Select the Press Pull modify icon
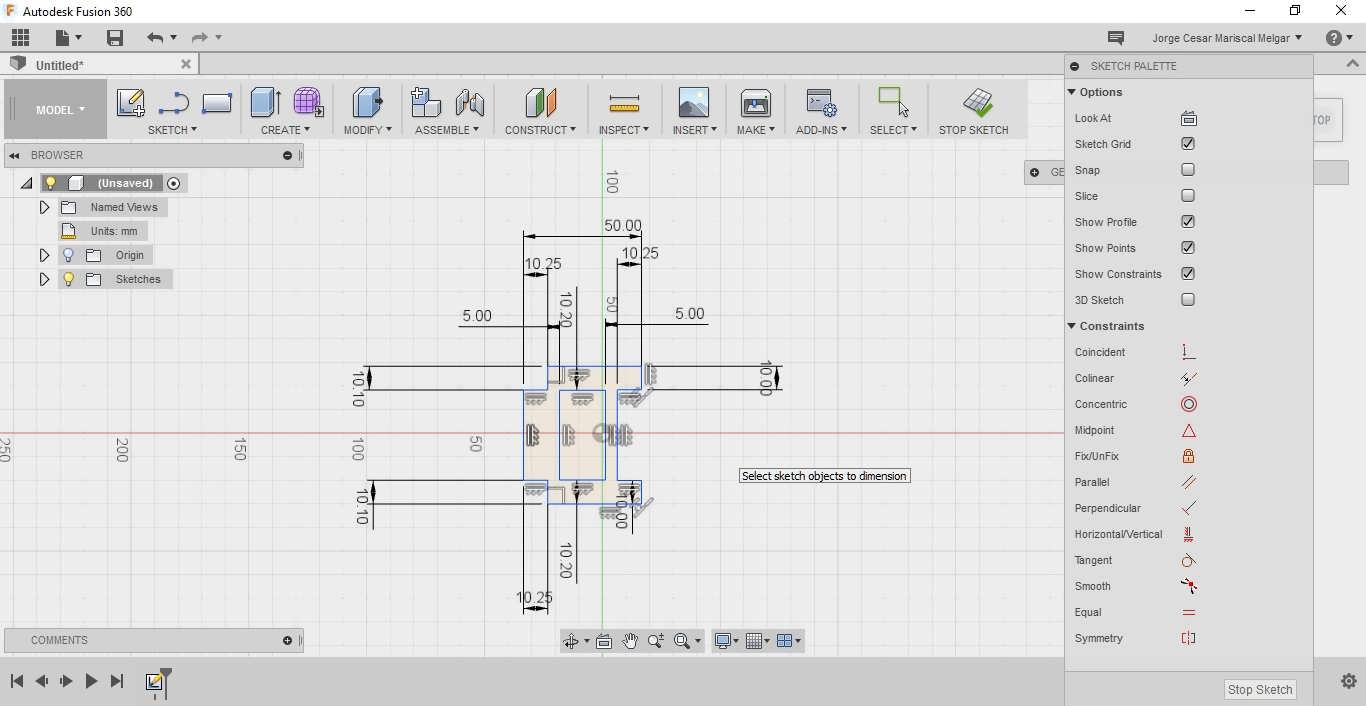This screenshot has width=1366, height=706. [367, 102]
